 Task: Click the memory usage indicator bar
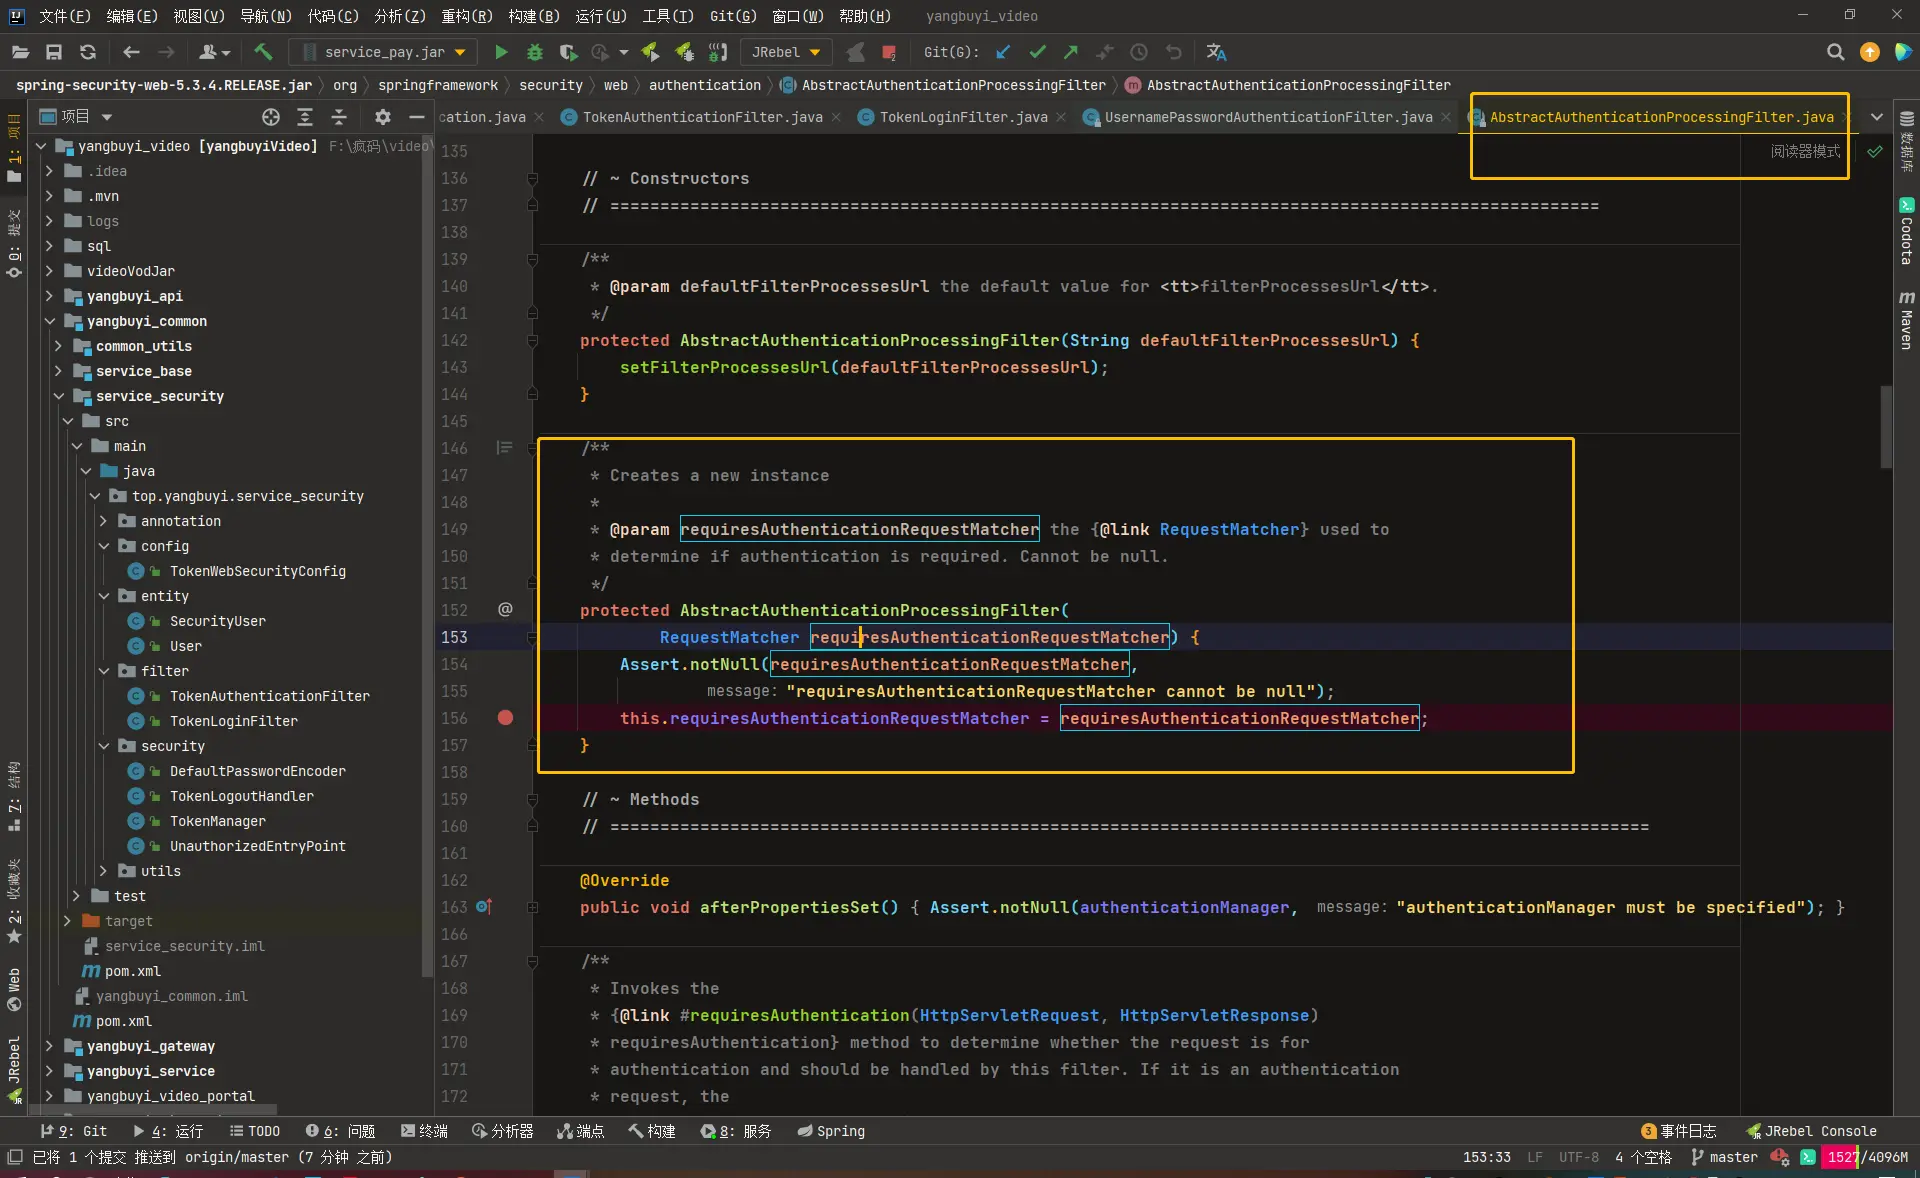click(x=1866, y=1157)
